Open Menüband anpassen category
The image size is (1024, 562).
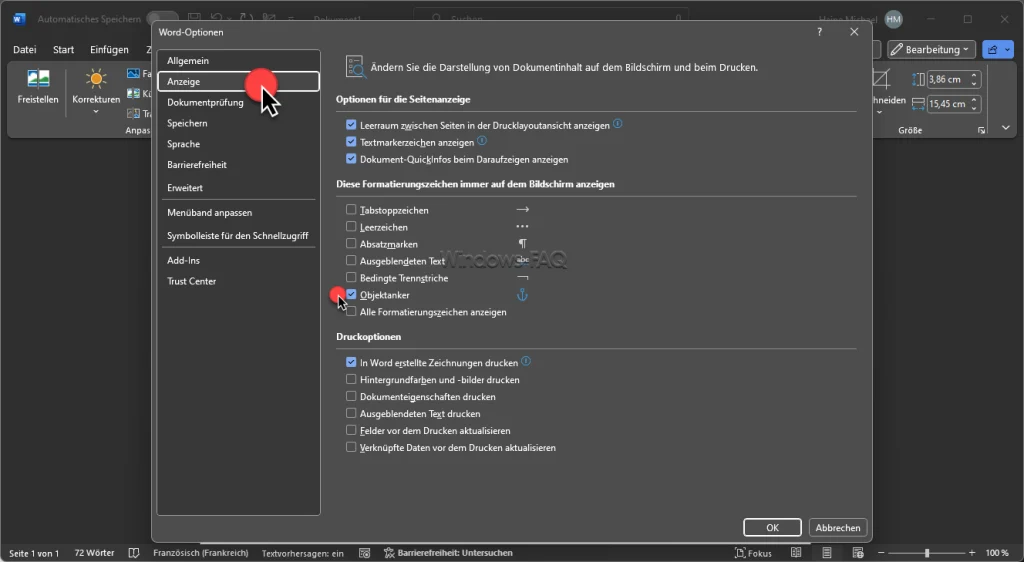pos(238,213)
